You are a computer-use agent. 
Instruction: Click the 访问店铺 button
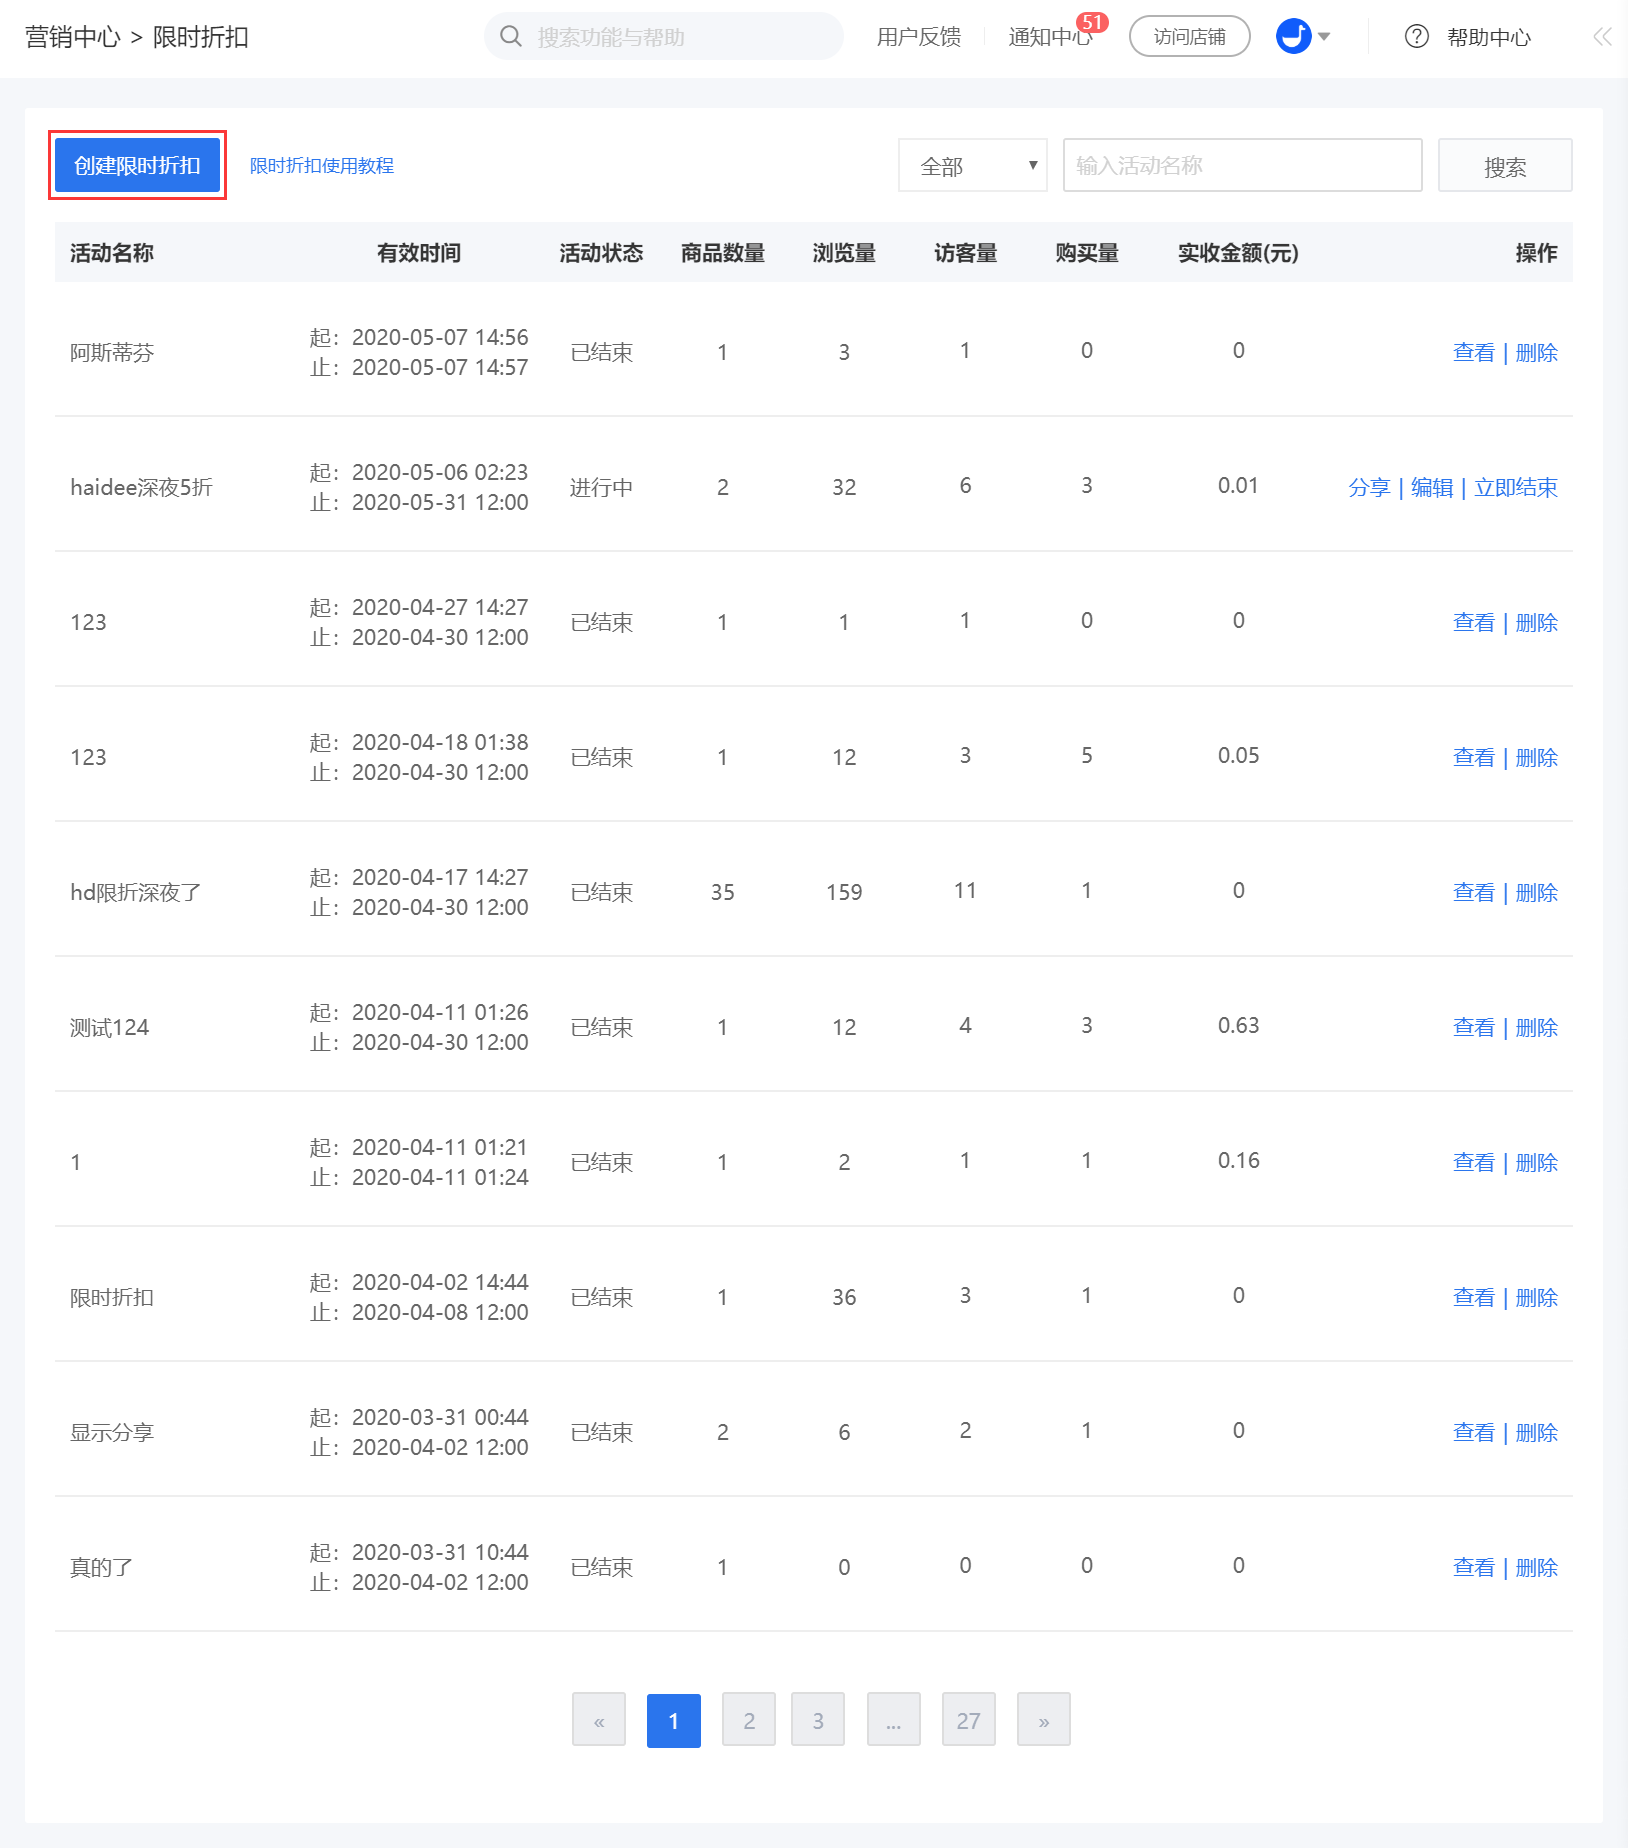[1190, 37]
